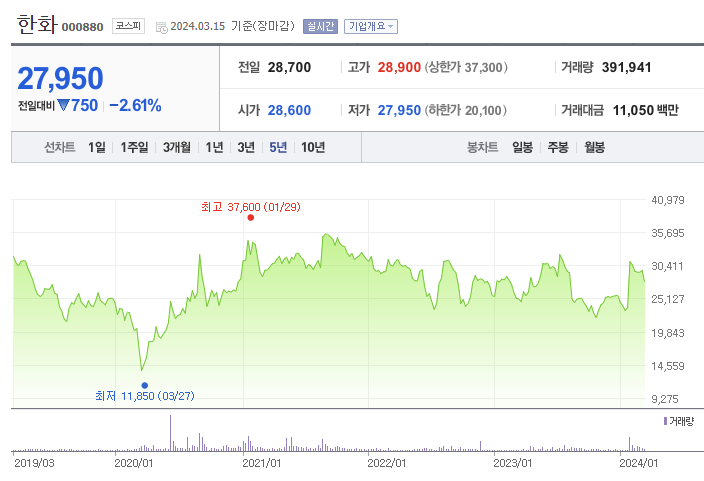The image size is (704, 481).
Task: Switch to the 월봉 candlestick chart
Action: [x=594, y=147]
